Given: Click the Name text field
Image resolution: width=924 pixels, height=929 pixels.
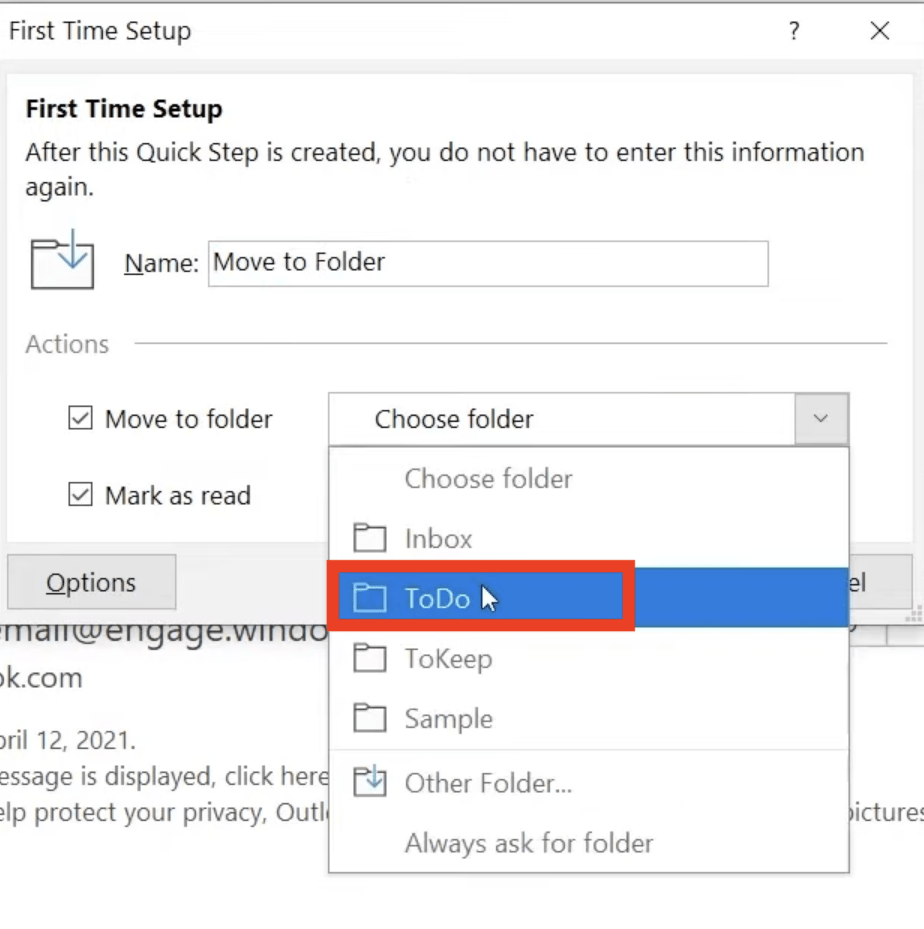Looking at the screenshot, I should click(488, 263).
